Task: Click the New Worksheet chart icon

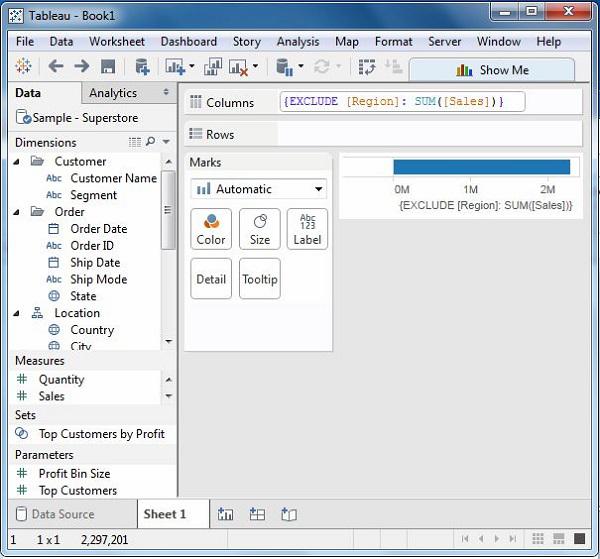Action: [x=175, y=67]
